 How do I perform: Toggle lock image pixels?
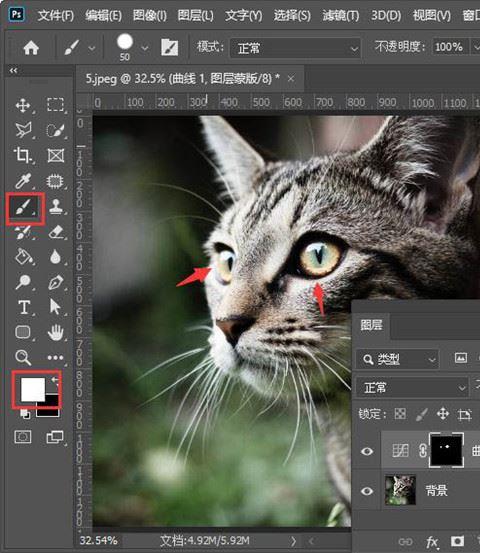pyautogui.click(x=421, y=414)
